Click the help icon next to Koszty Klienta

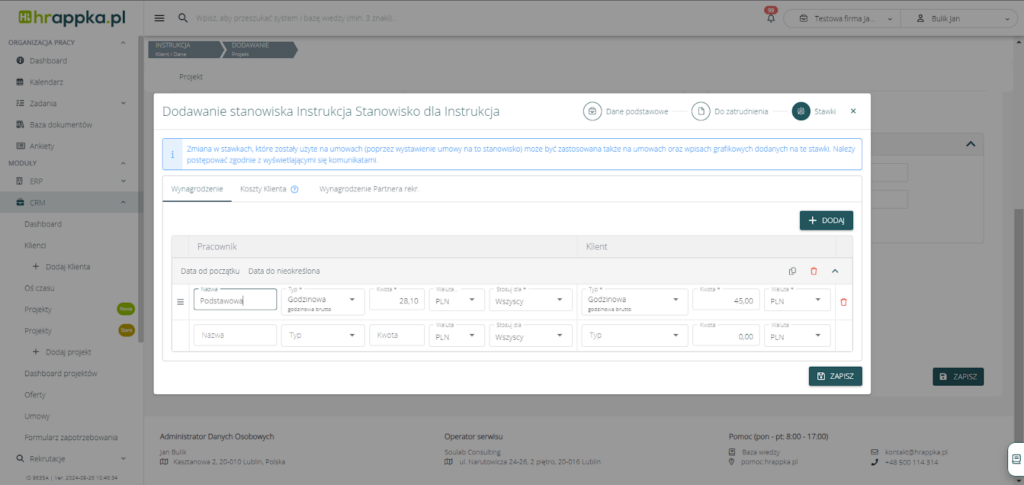click(x=295, y=188)
